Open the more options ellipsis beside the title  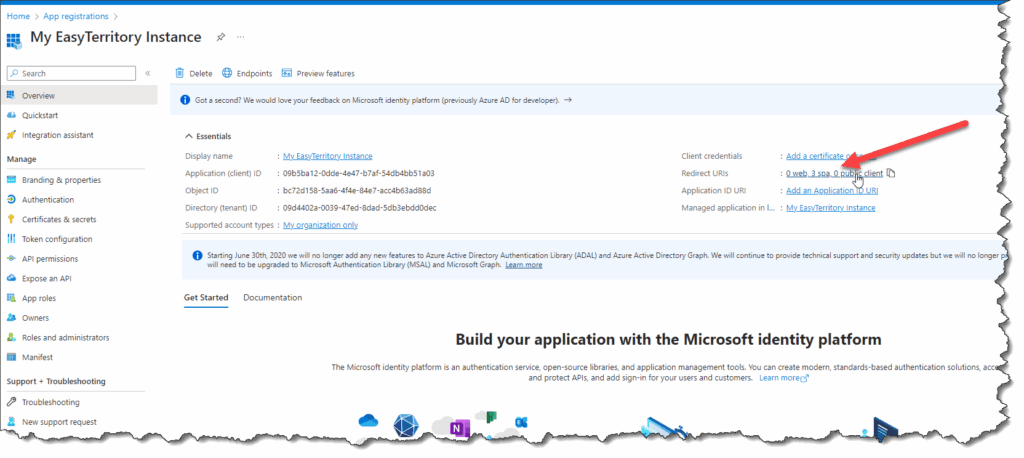[x=240, y=37]
